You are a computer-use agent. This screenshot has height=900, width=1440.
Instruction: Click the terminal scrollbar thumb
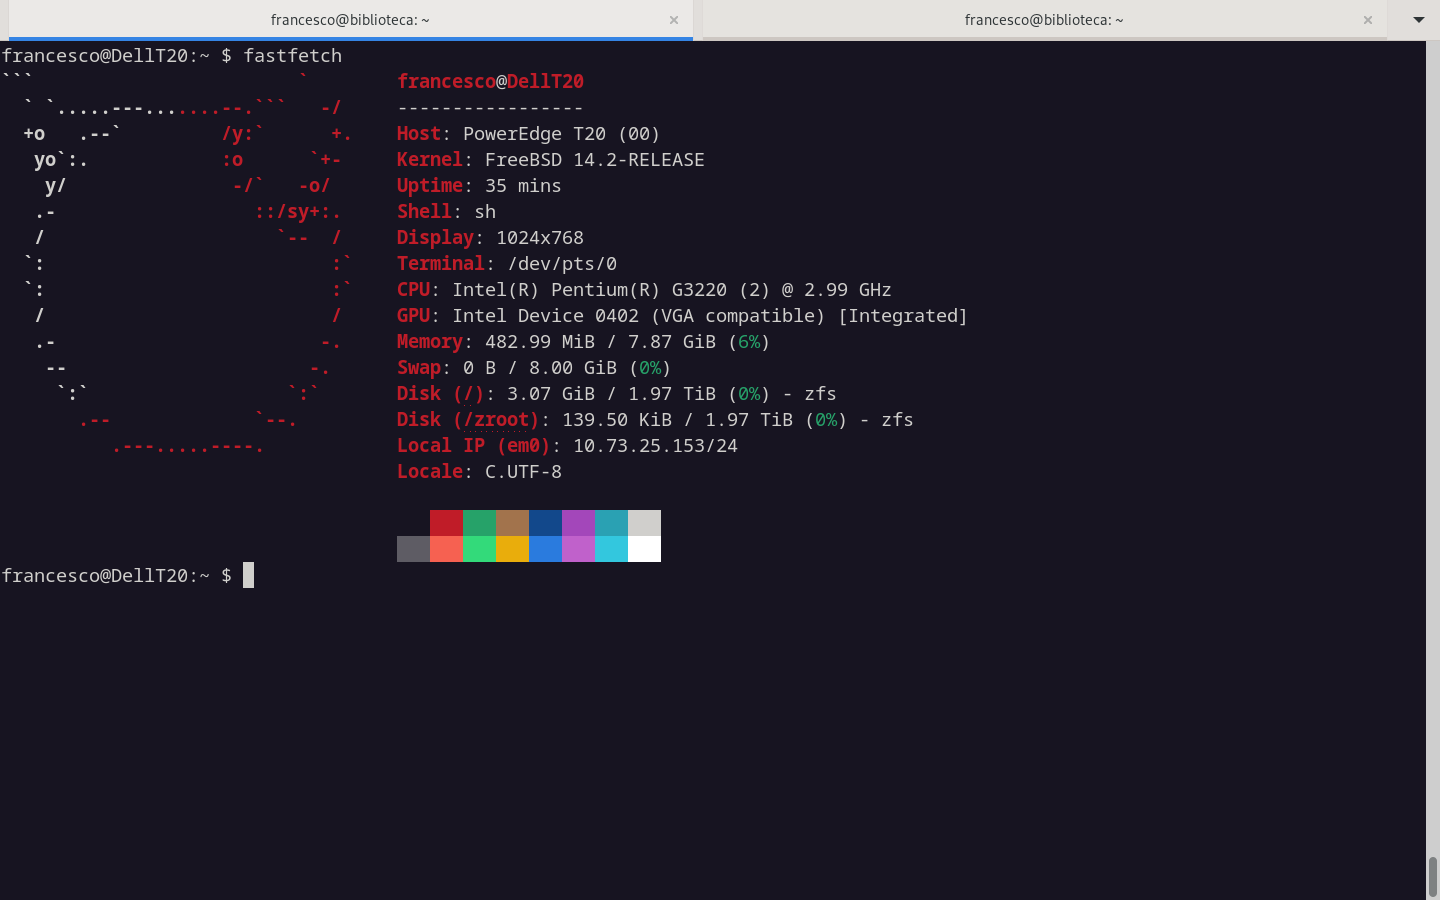pyautogui.click(x=1432, y=876)
